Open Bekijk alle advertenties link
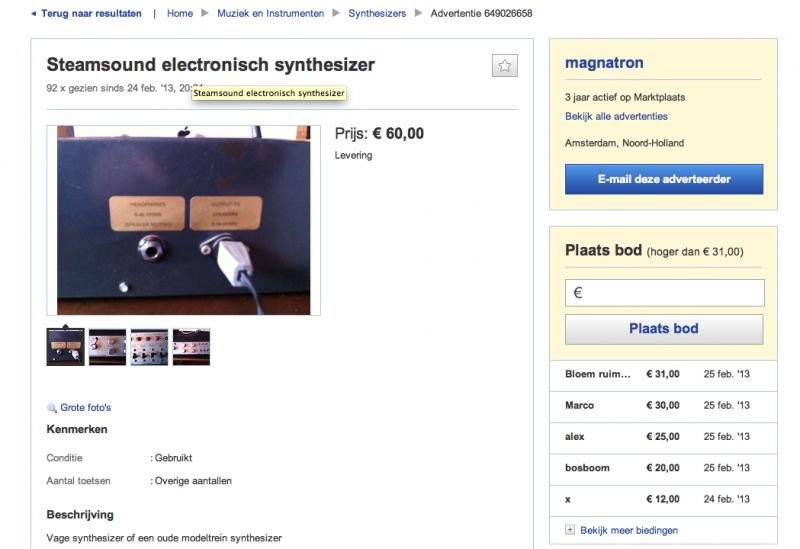 coord(616,116)
